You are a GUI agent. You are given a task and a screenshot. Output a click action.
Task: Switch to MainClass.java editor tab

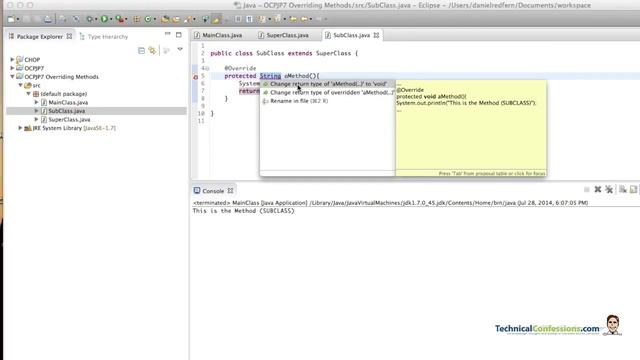(x=218, y=36)
